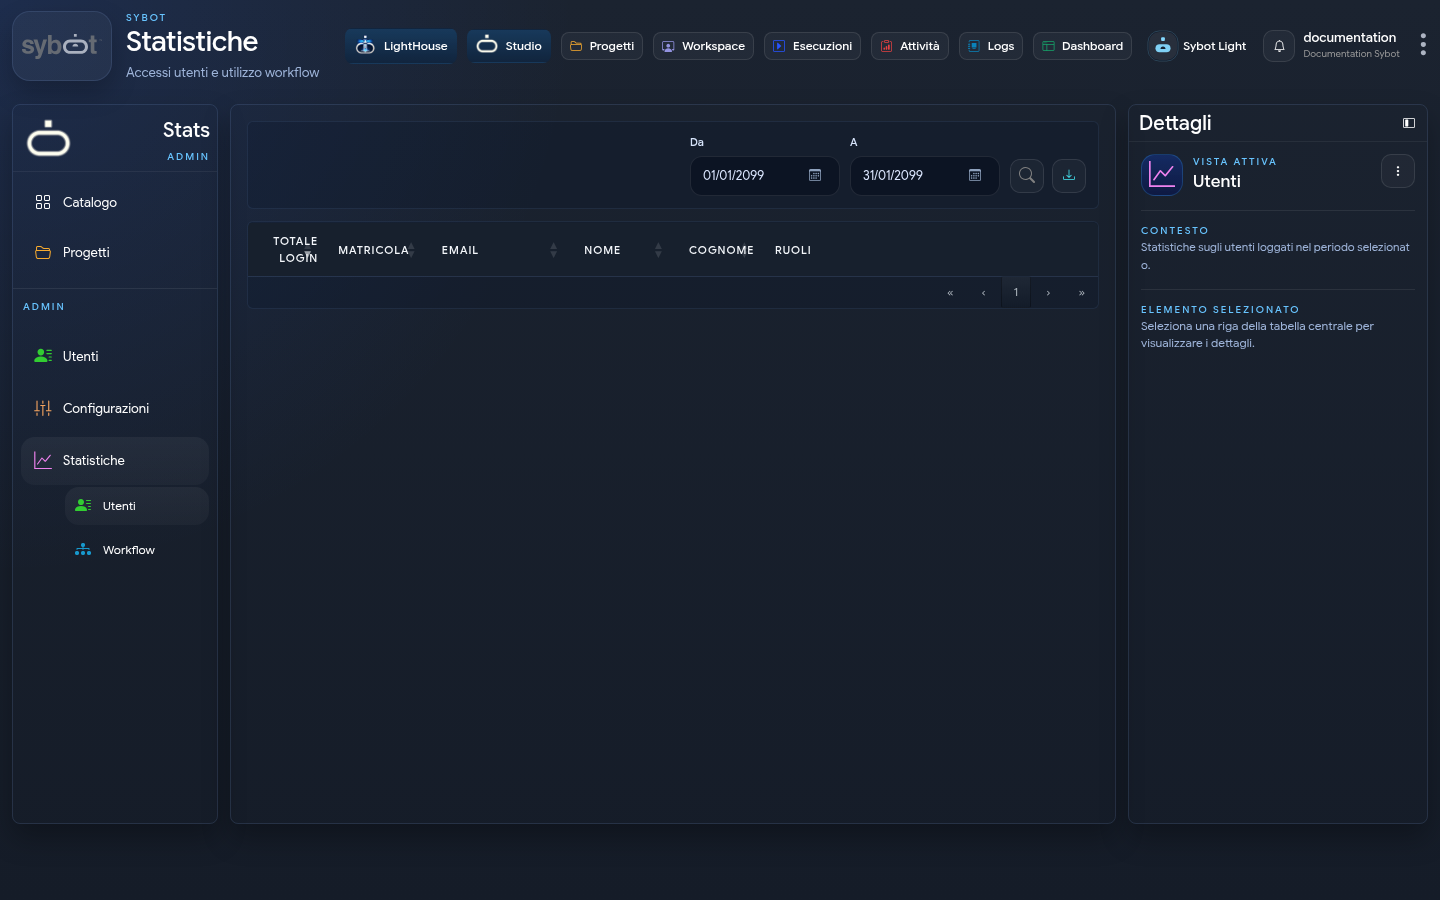Screen dimensions: 1440x900
Task: Sort table by Email column
Action: 553,250
